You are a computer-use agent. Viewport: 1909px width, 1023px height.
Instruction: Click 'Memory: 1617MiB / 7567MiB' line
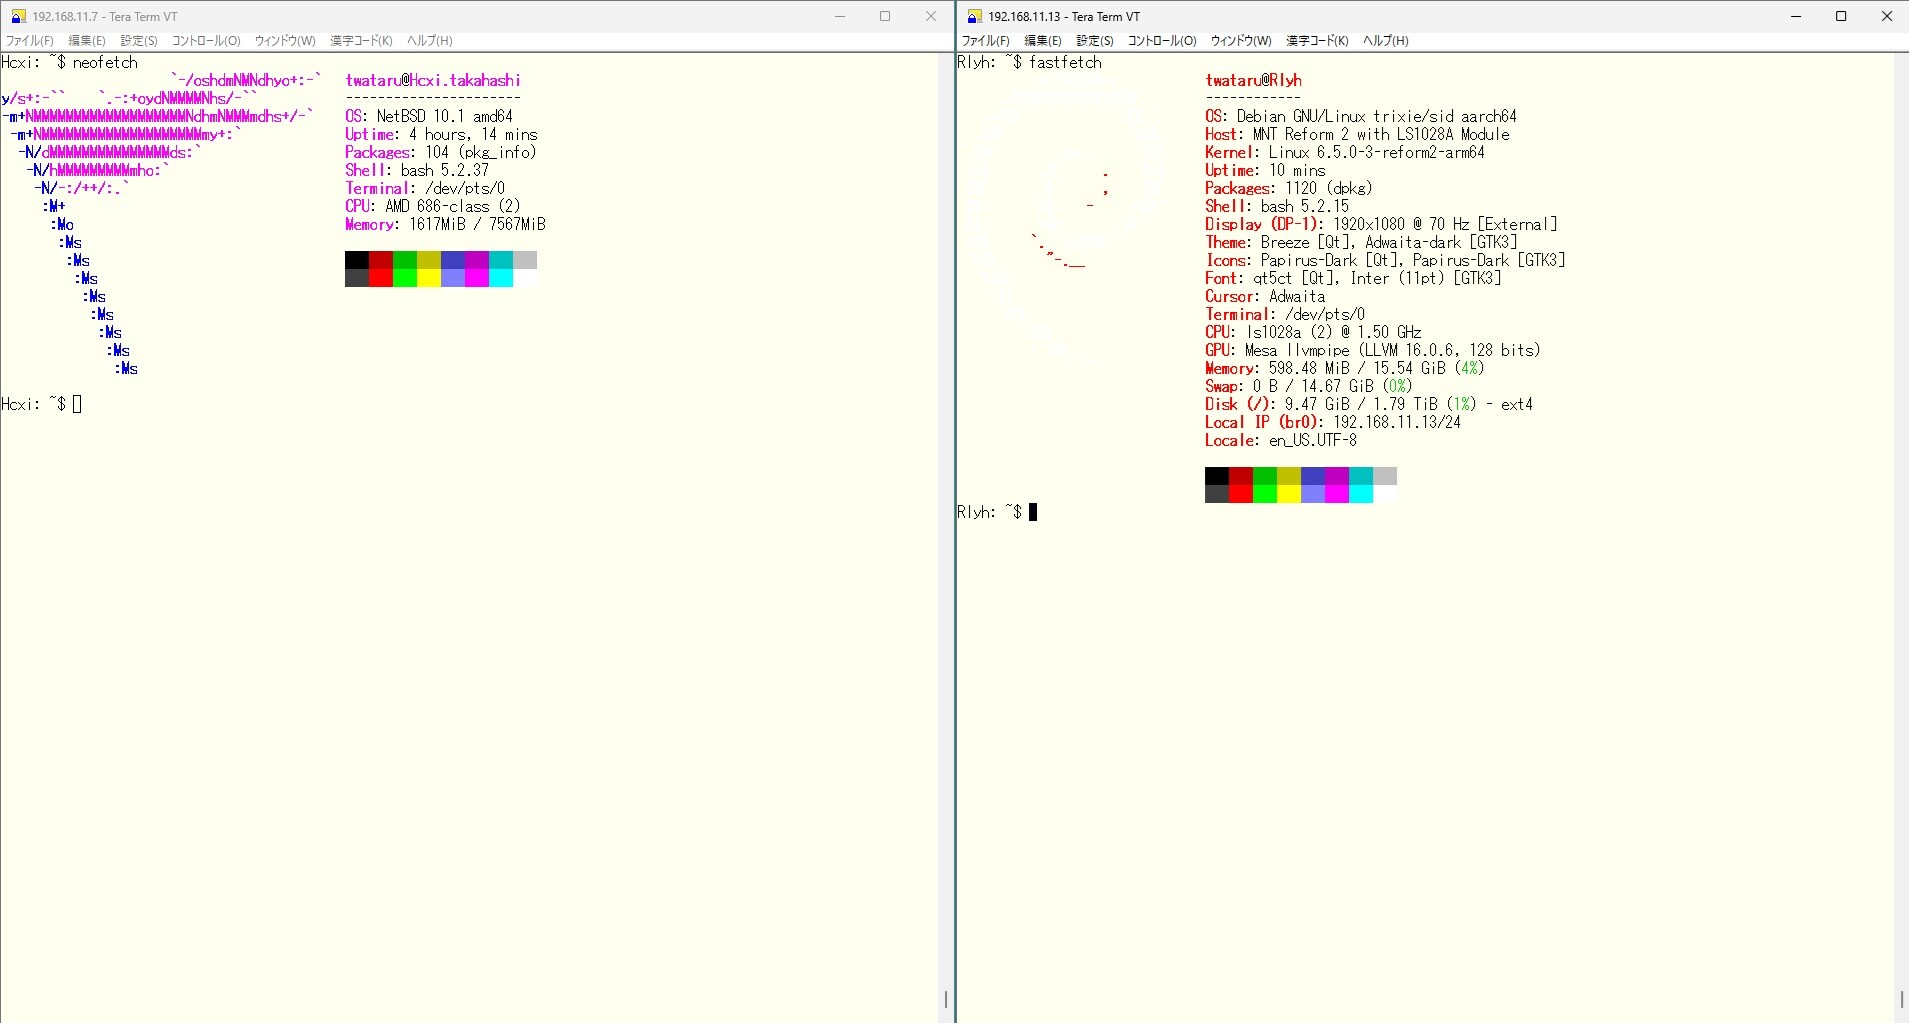pyautogui.click(x=445, y=224)
